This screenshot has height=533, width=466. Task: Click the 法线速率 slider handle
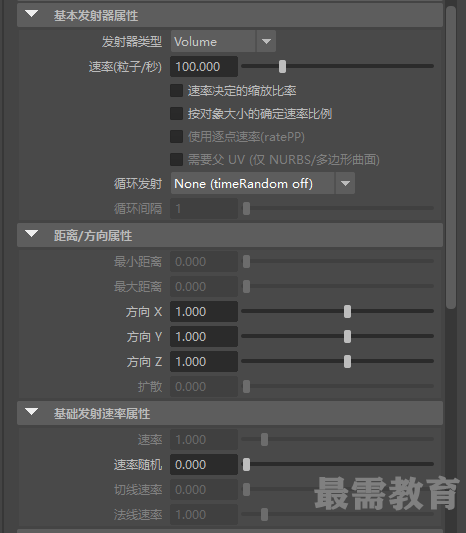point(264,514)
